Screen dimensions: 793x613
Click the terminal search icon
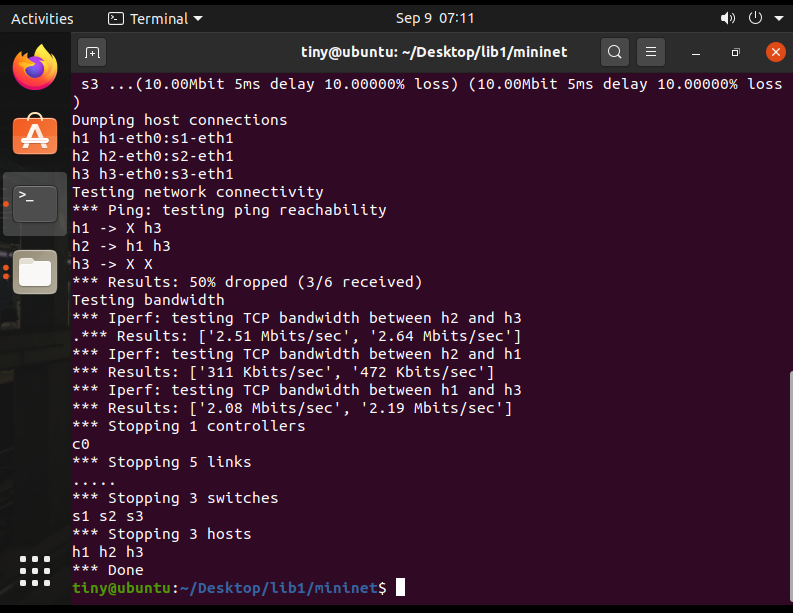pyautogui.click(x=614, y=52)
